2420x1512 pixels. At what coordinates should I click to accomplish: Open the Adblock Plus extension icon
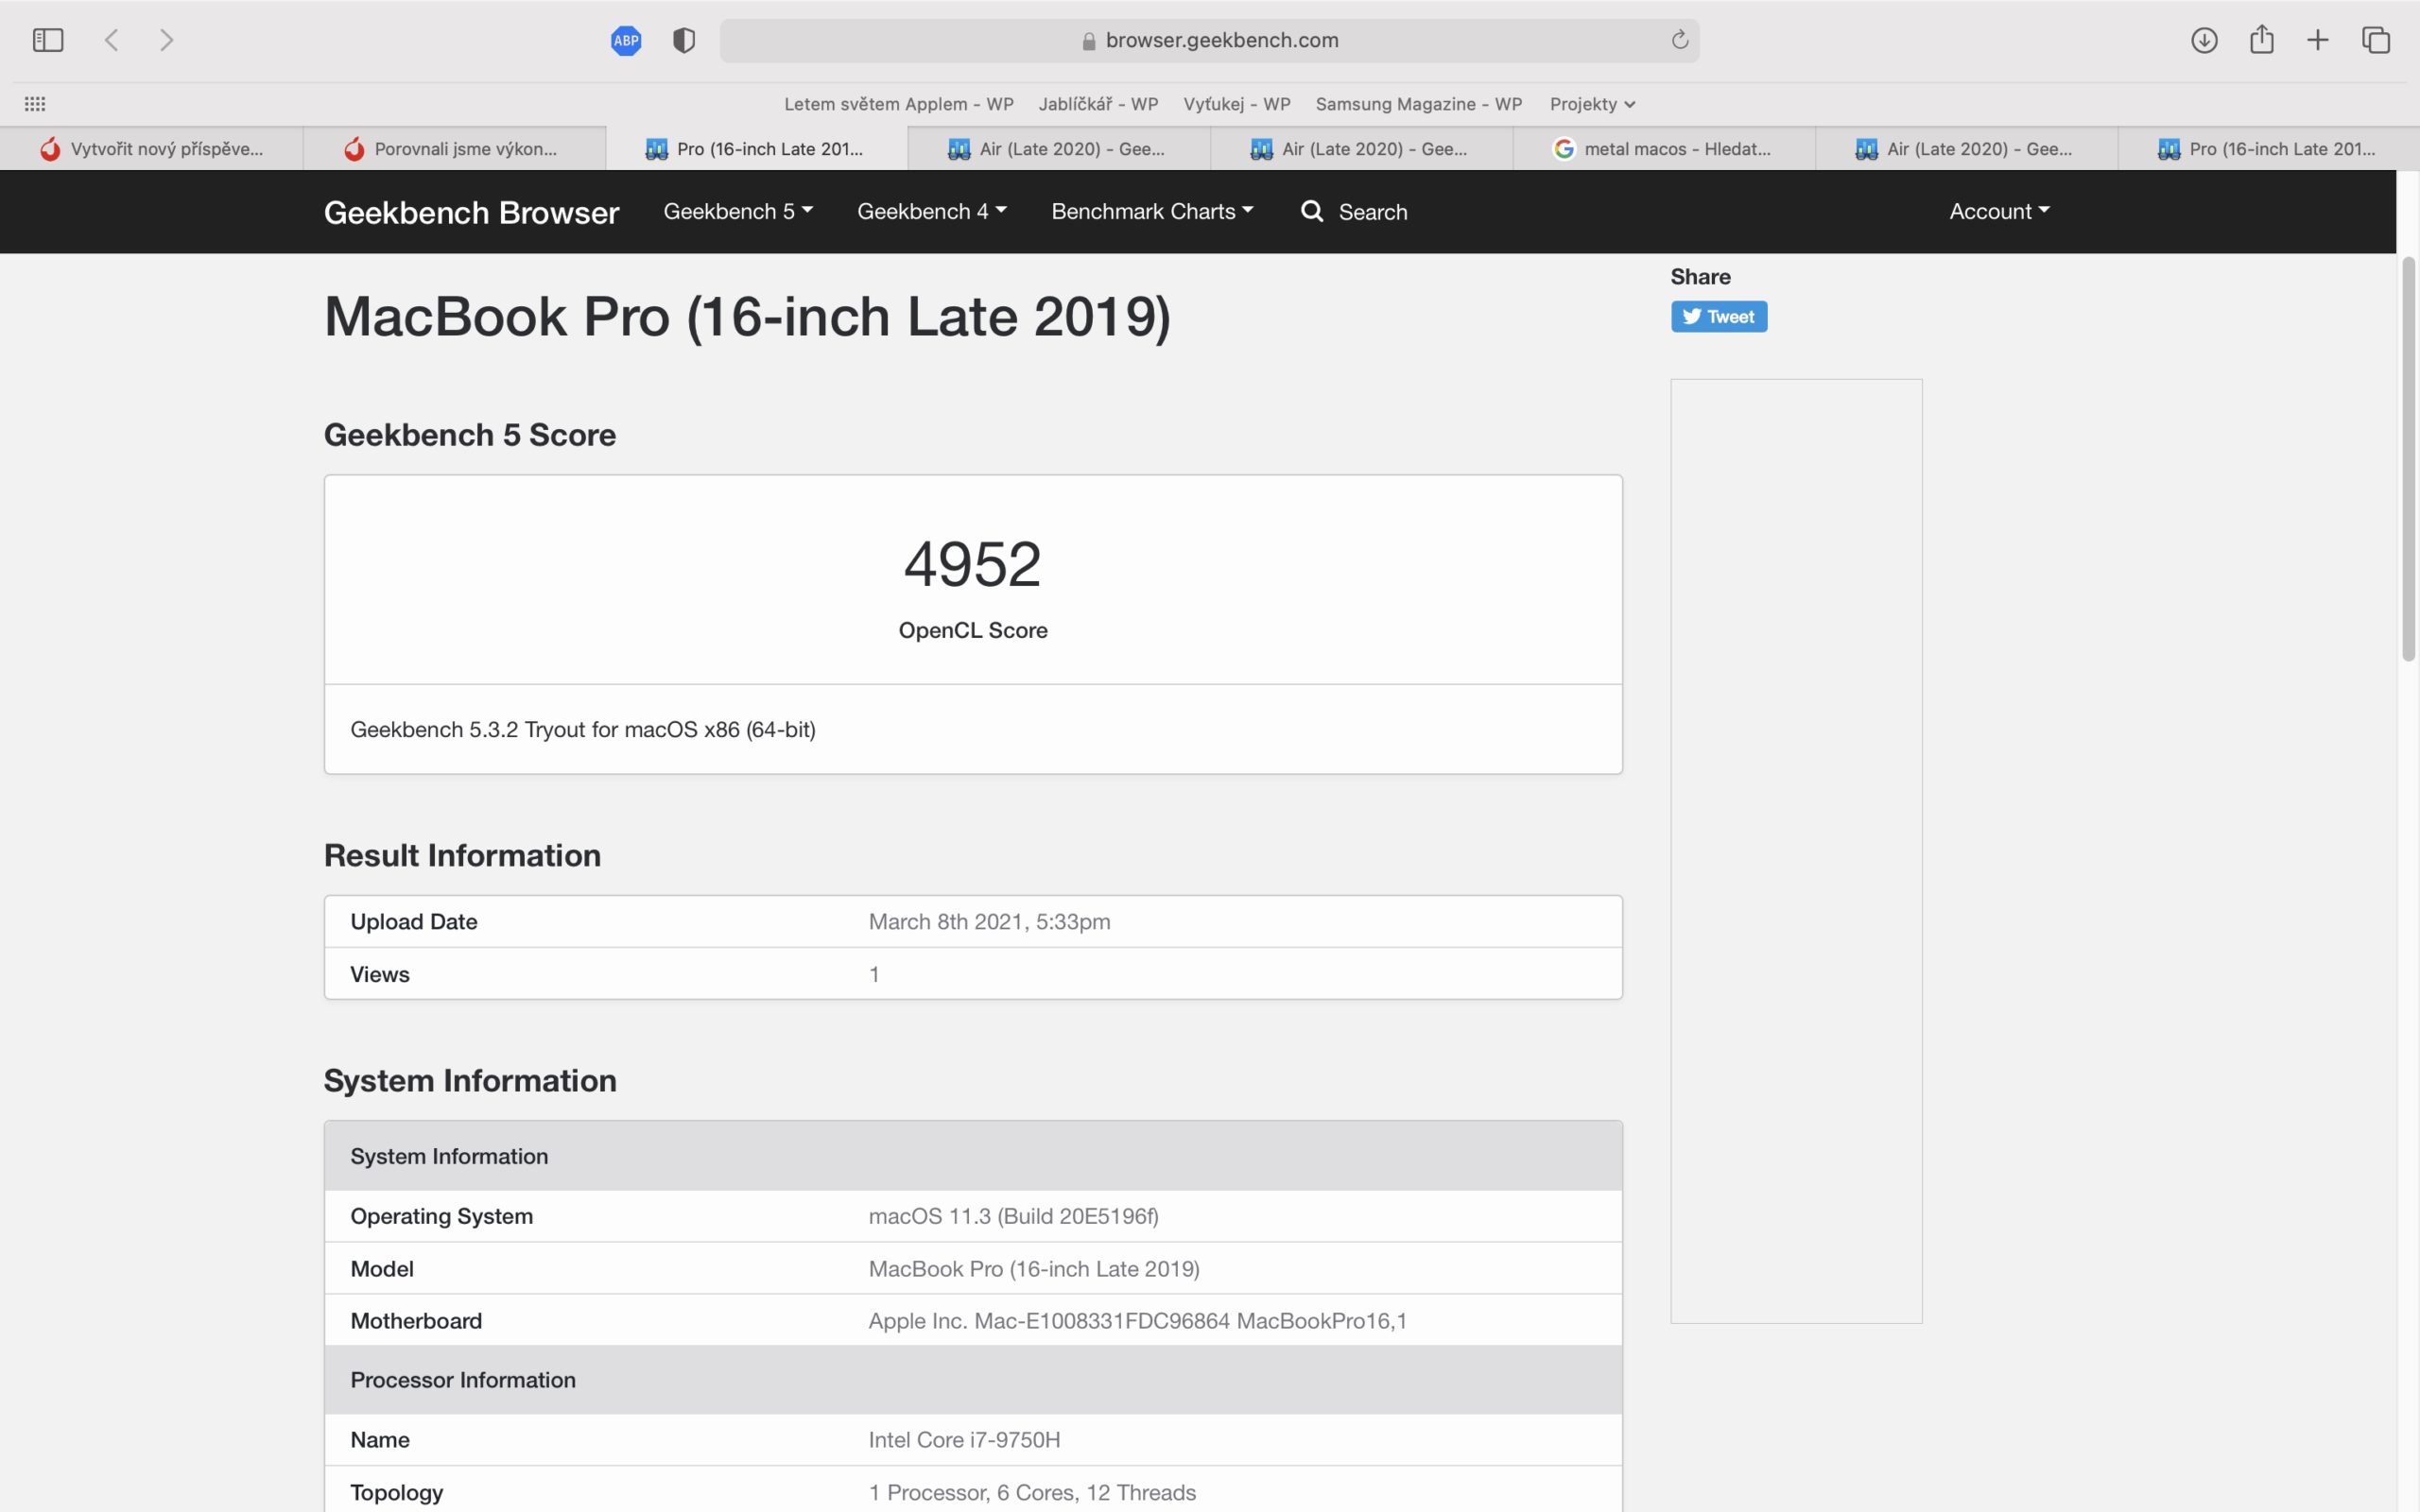point(626,40)
